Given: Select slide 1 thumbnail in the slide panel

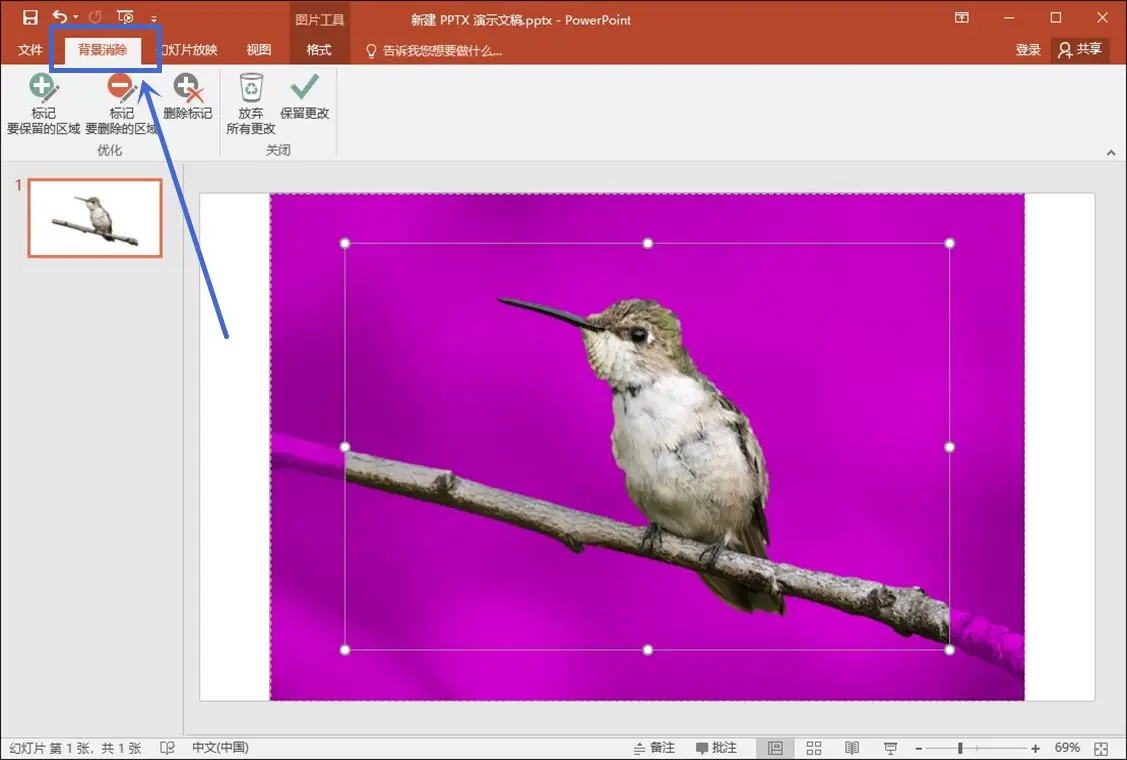Looking at the screenshot, I should click(95, 218).
